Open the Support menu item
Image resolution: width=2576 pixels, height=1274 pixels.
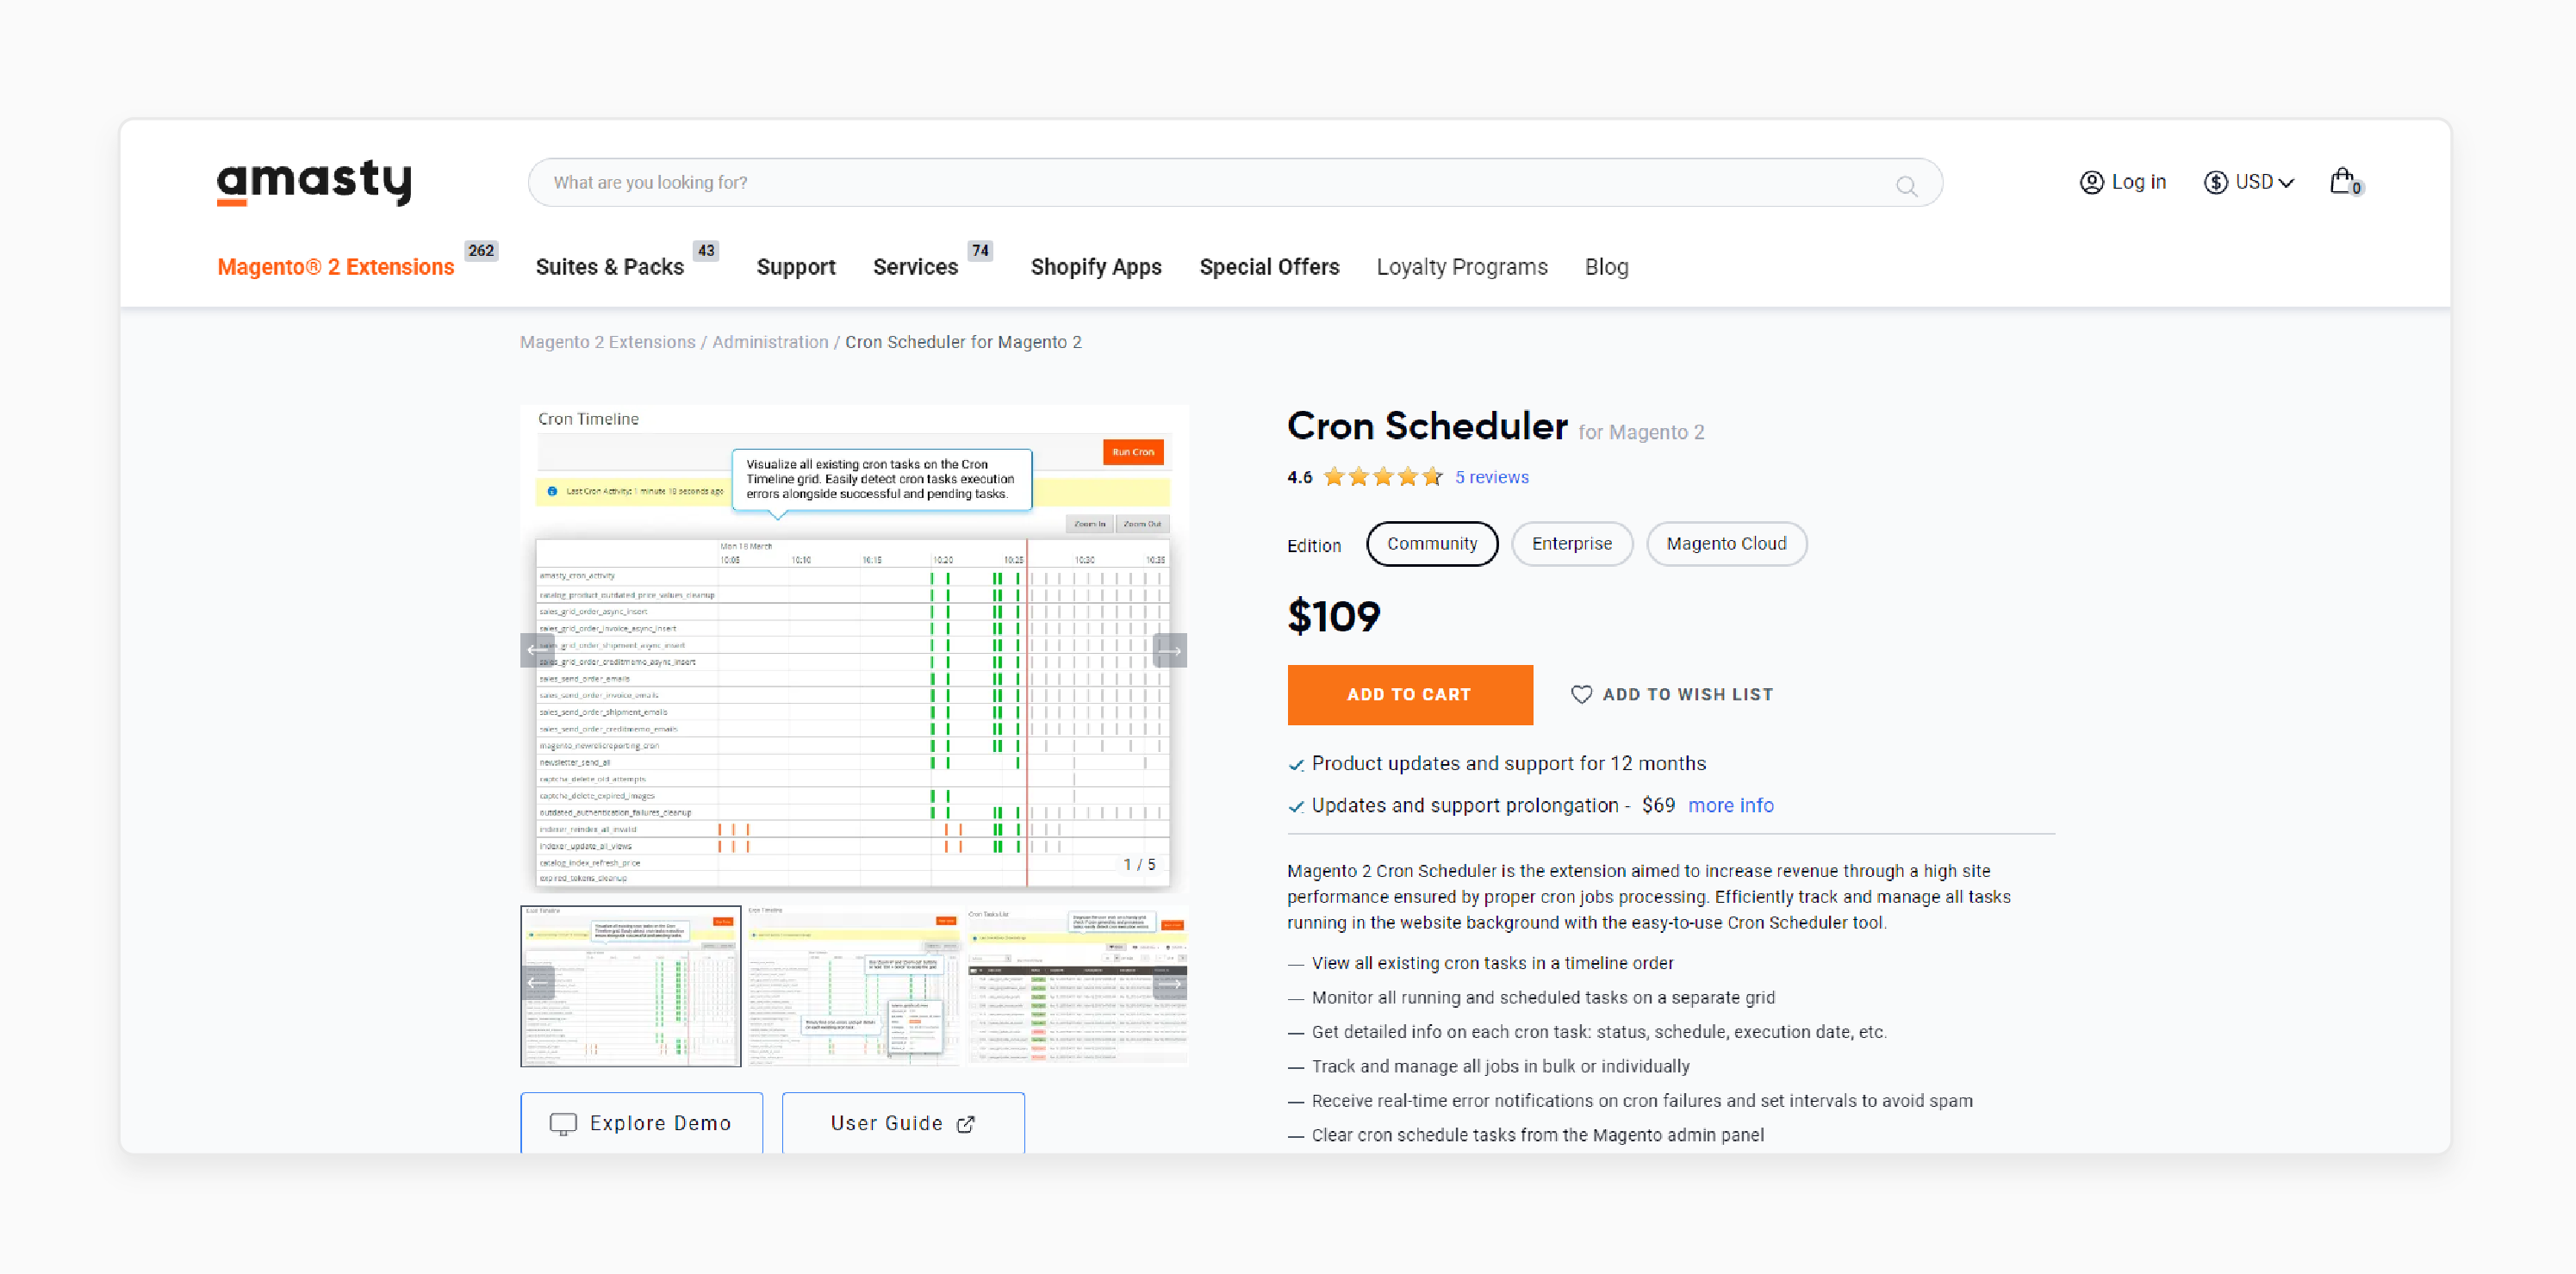795,266
